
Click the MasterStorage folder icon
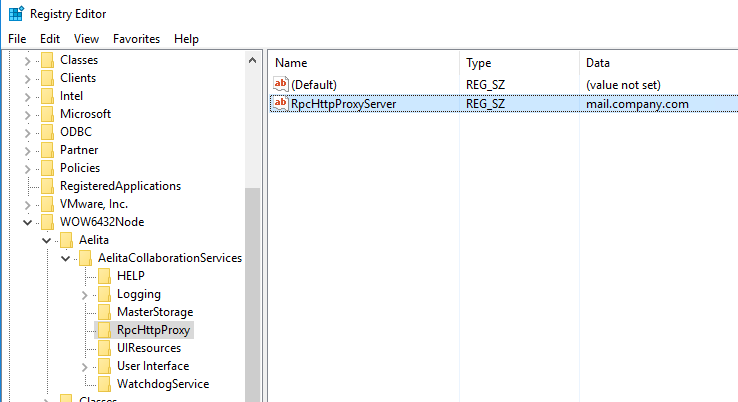tap(104, 312)
